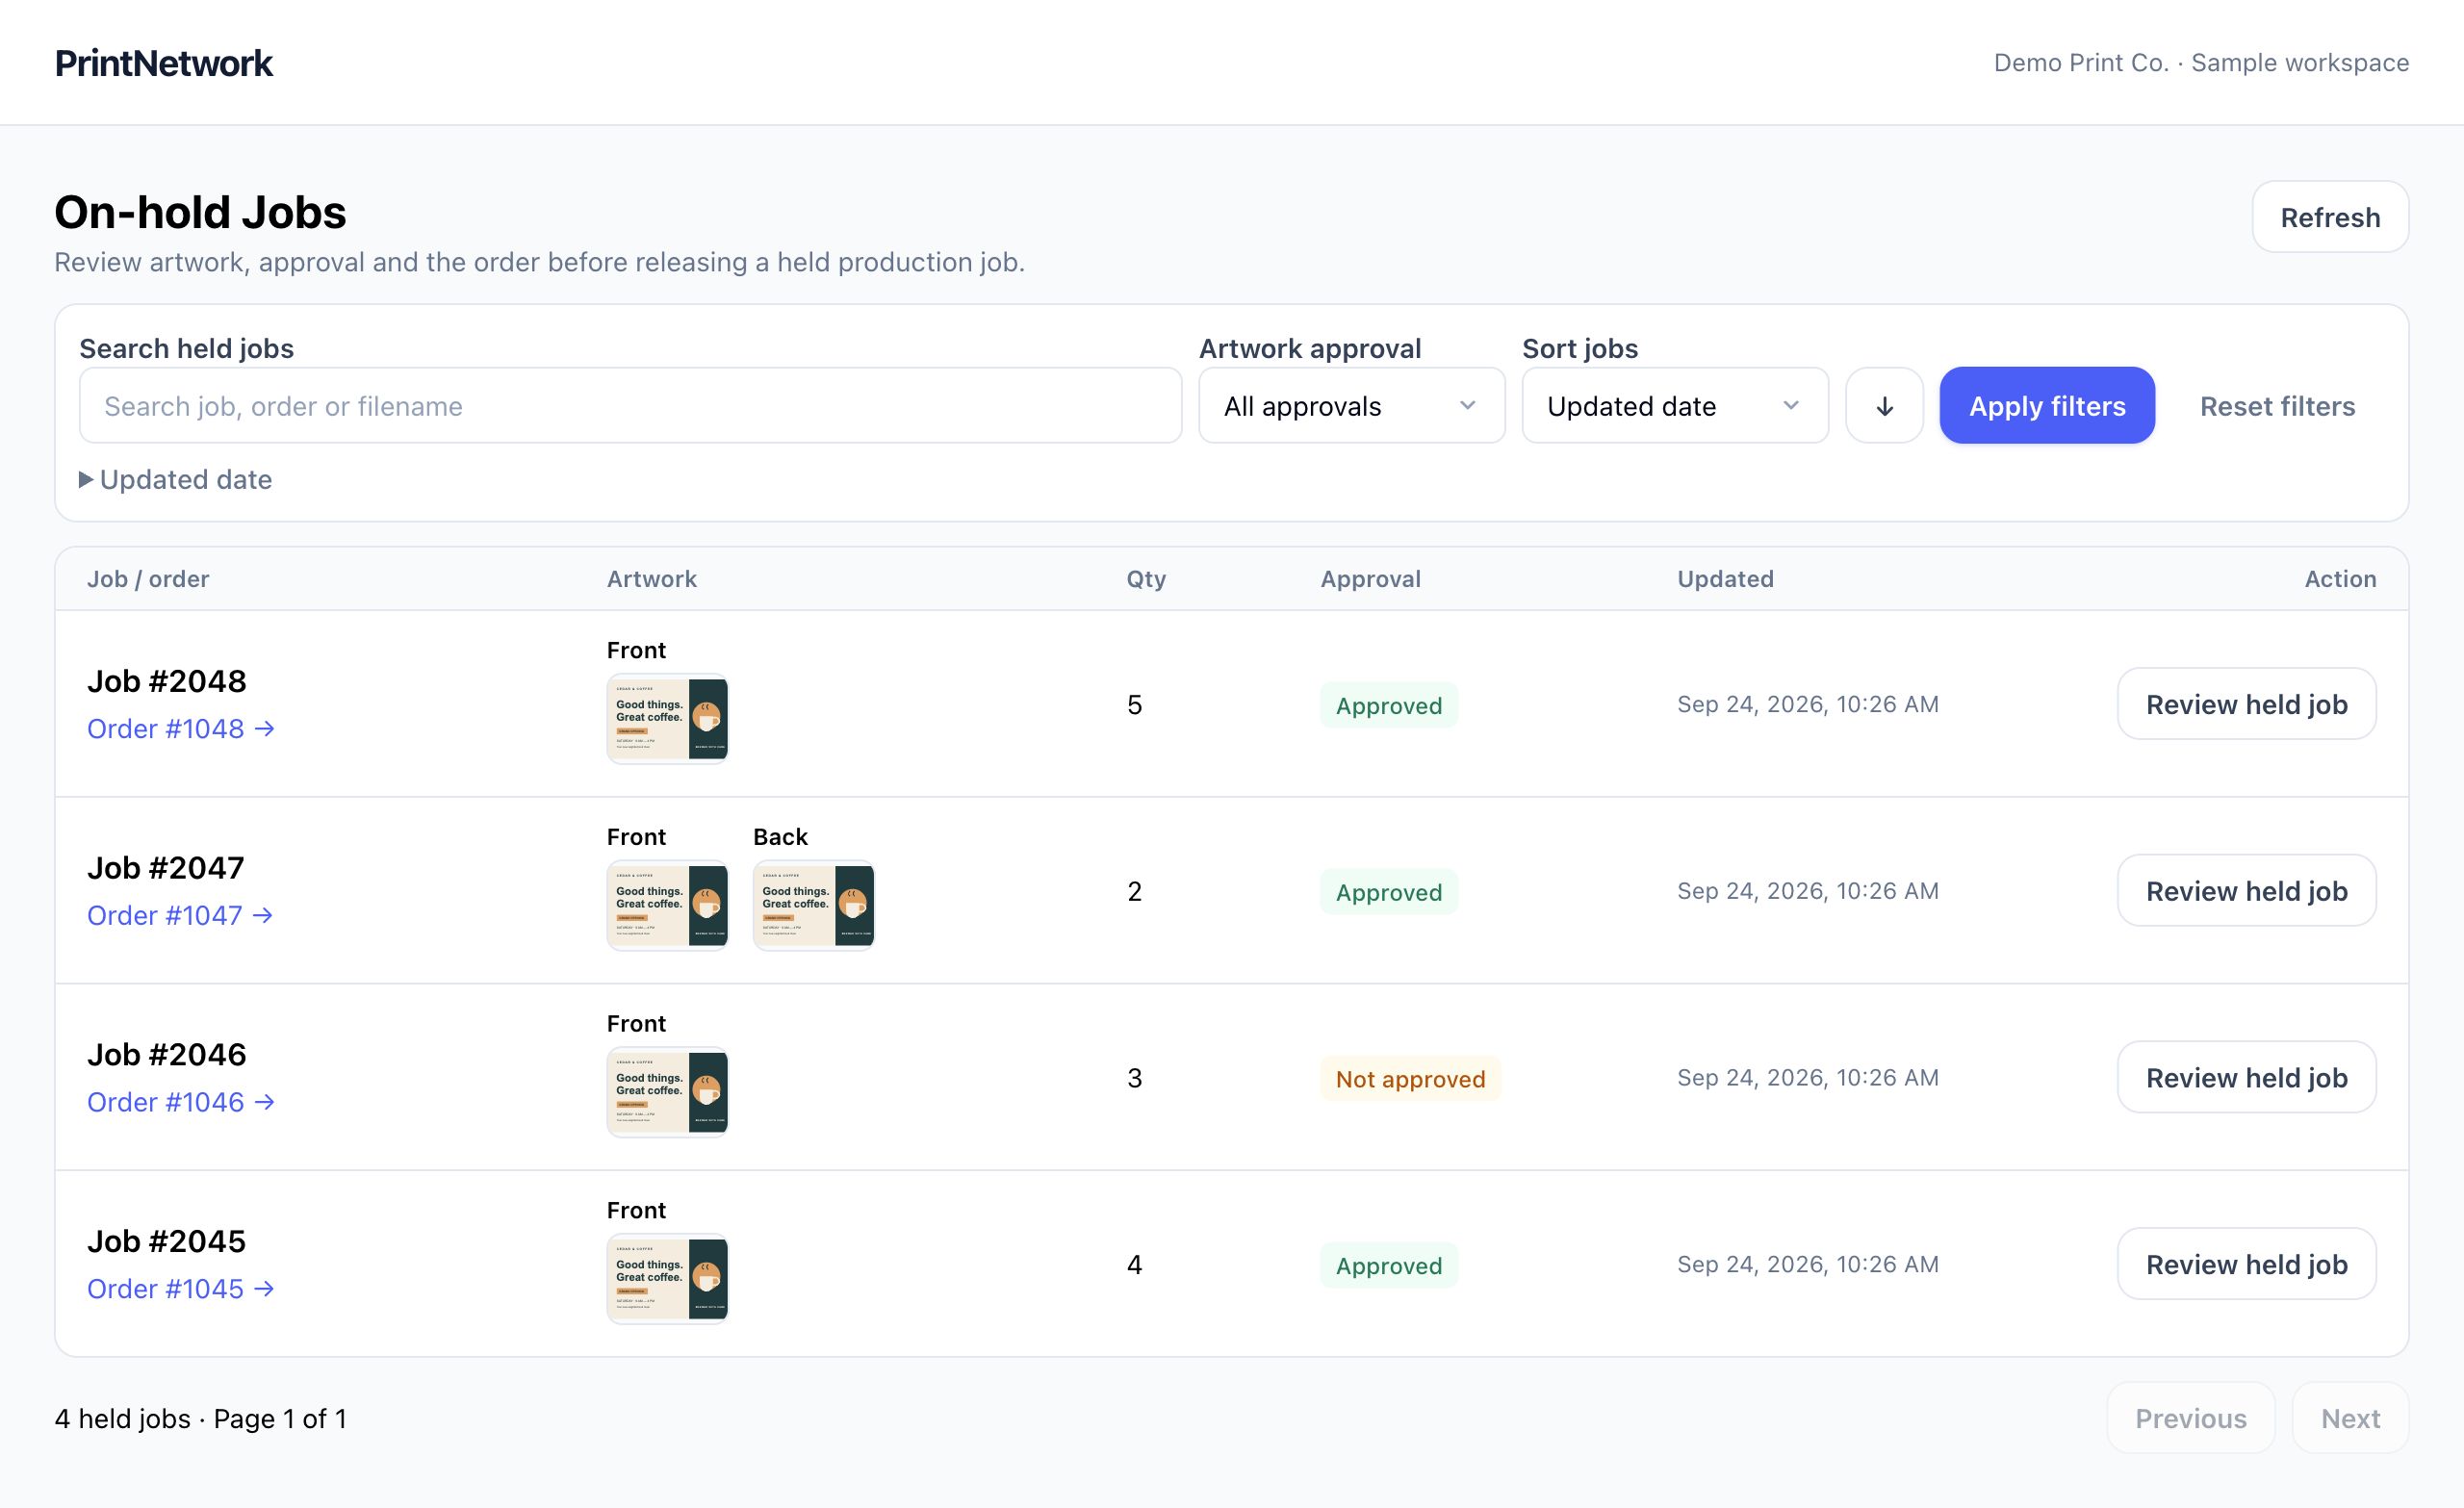This screenshot has width=2464, height=1508.
Task: Click the Job #2048 title
Action: [x=167, y=681]
